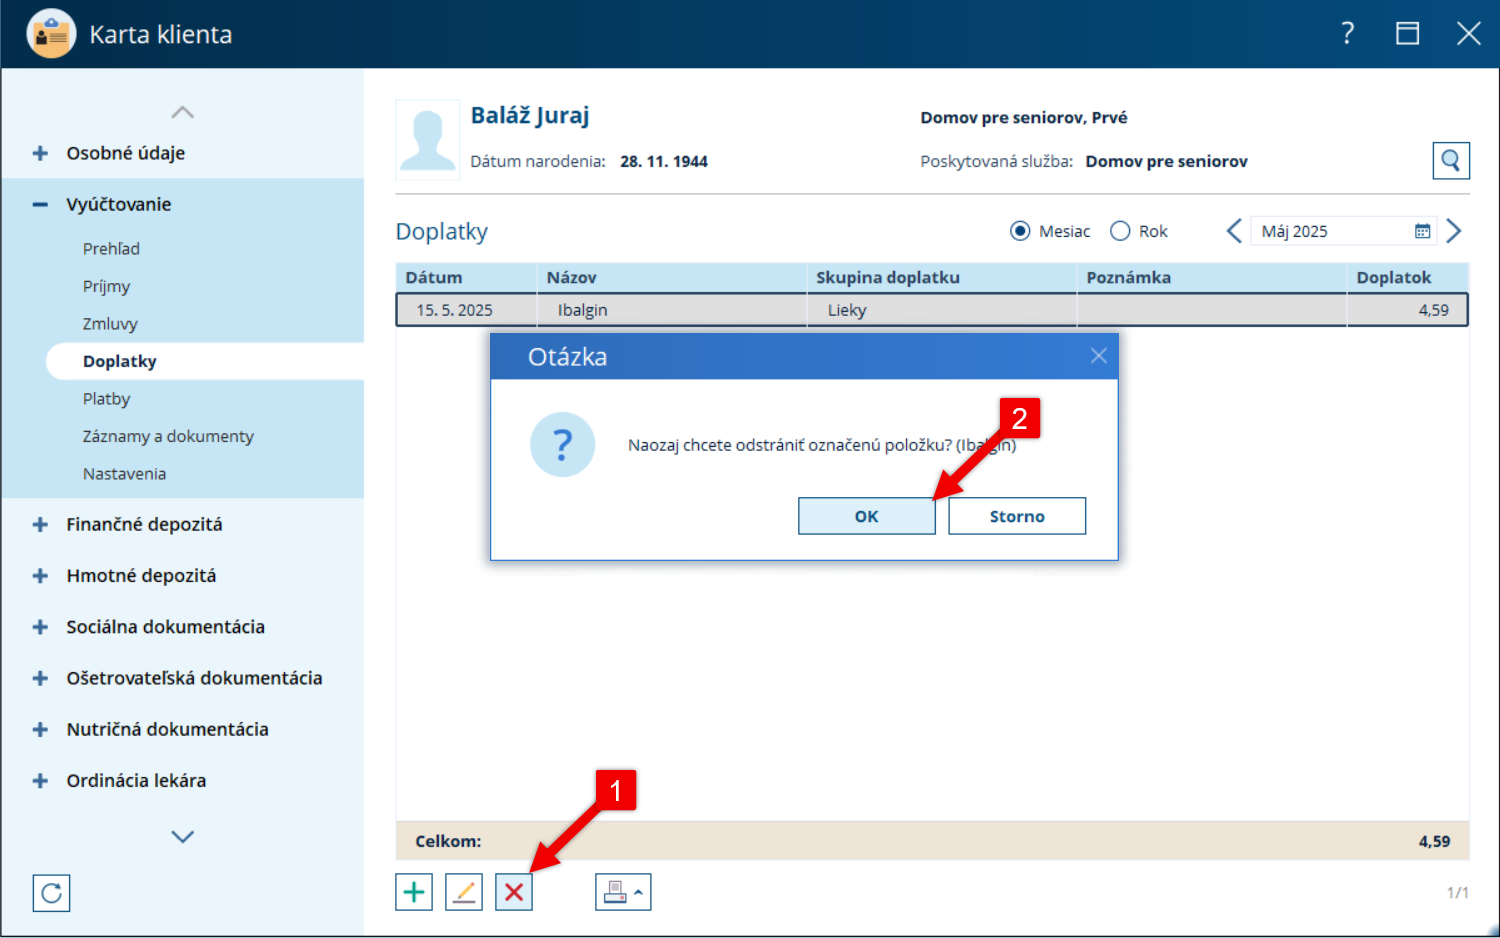Expand the Sociálna dokumentácia section

40,627
